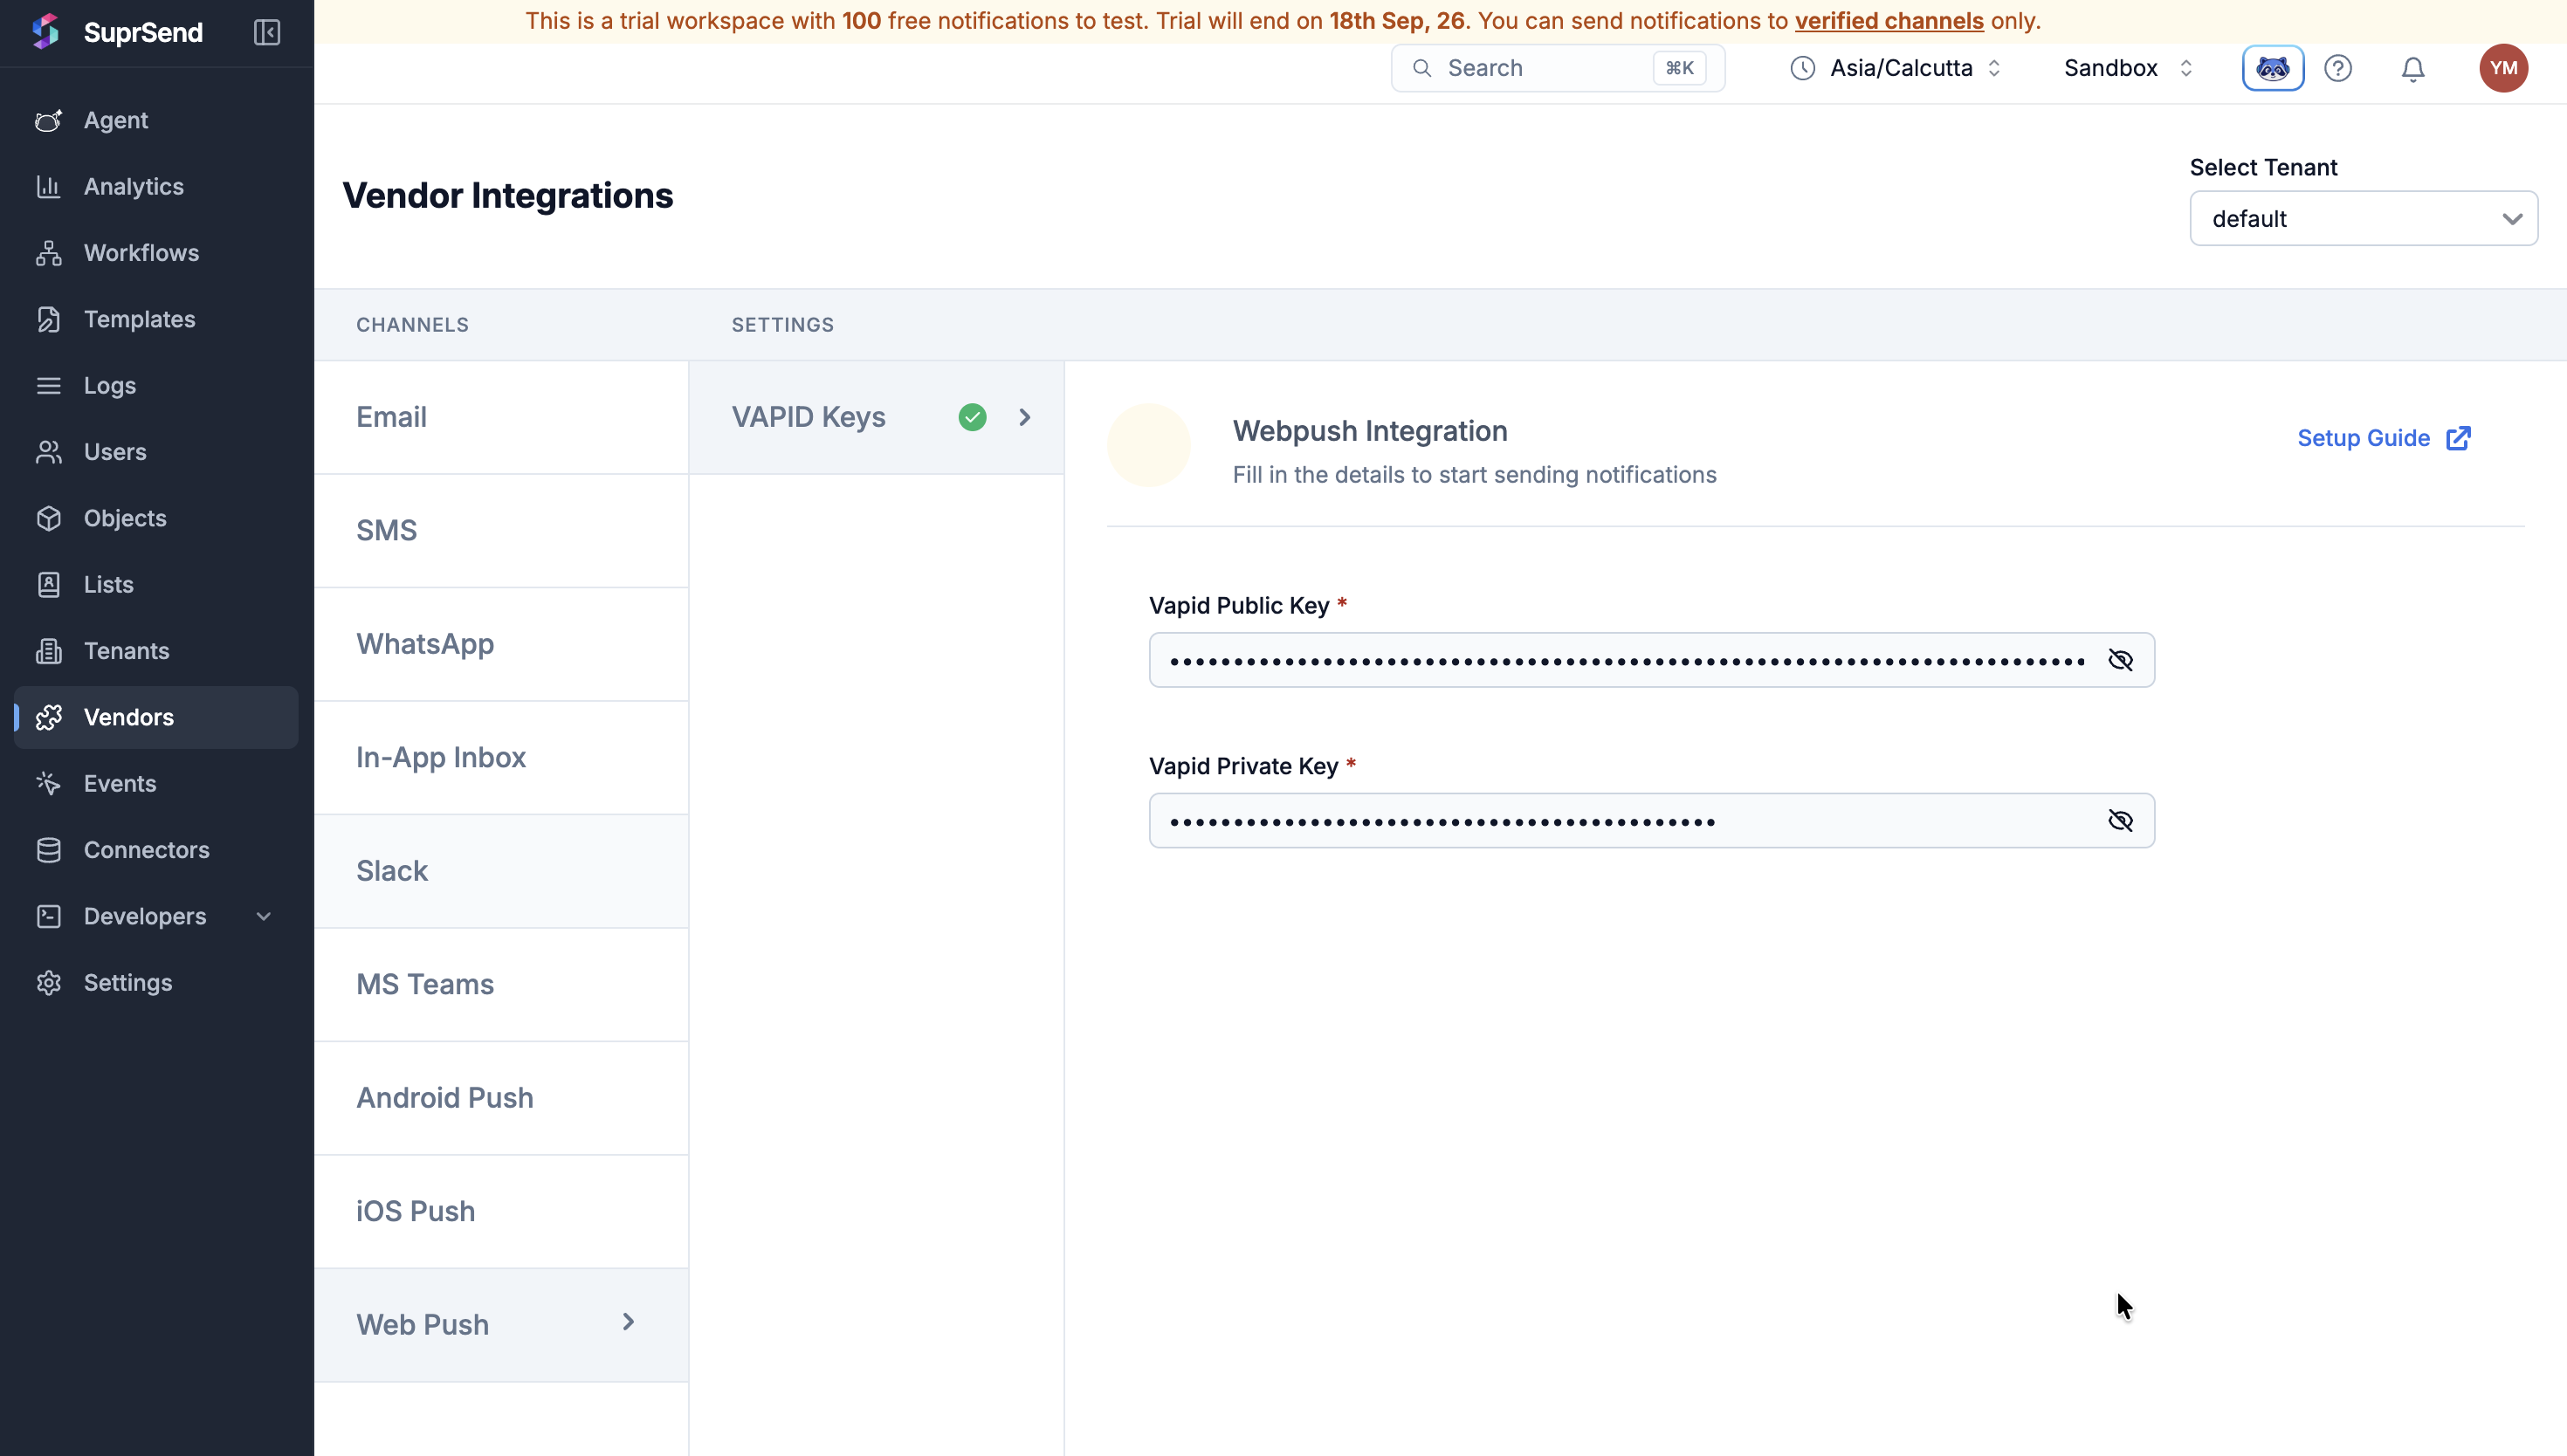Collapse the sidebar with the panel icon
This screenshot has height=1456, width=2567.
click(x=267, y=32)
